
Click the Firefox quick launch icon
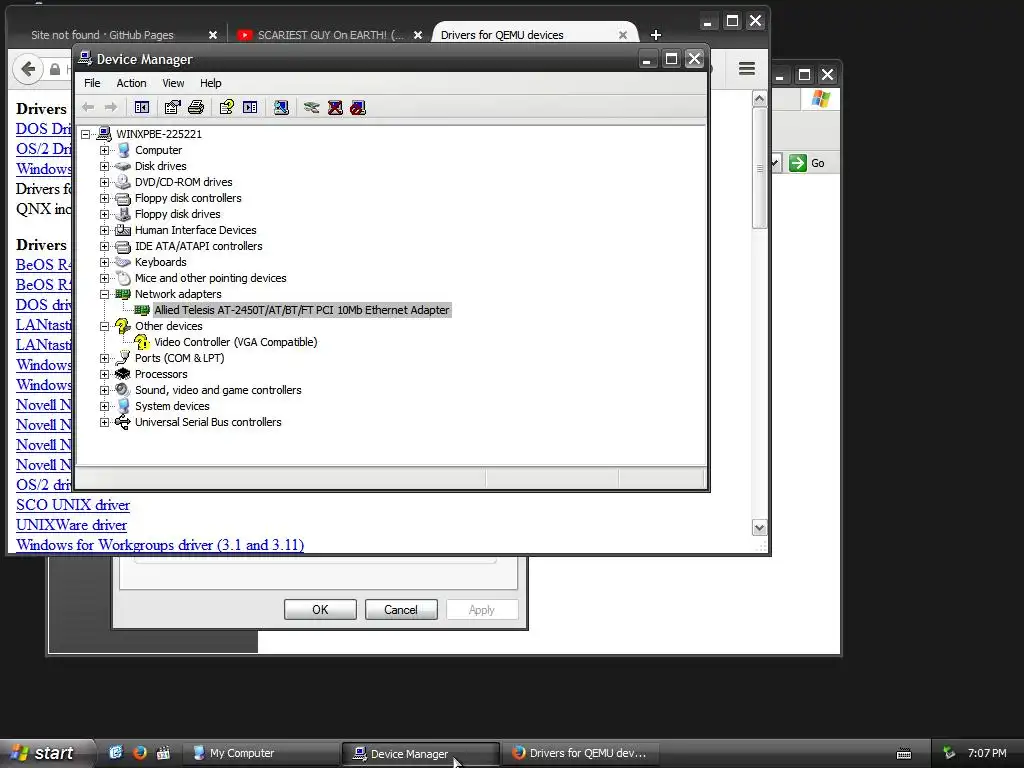pyautogui.click(x=140, y=752)
